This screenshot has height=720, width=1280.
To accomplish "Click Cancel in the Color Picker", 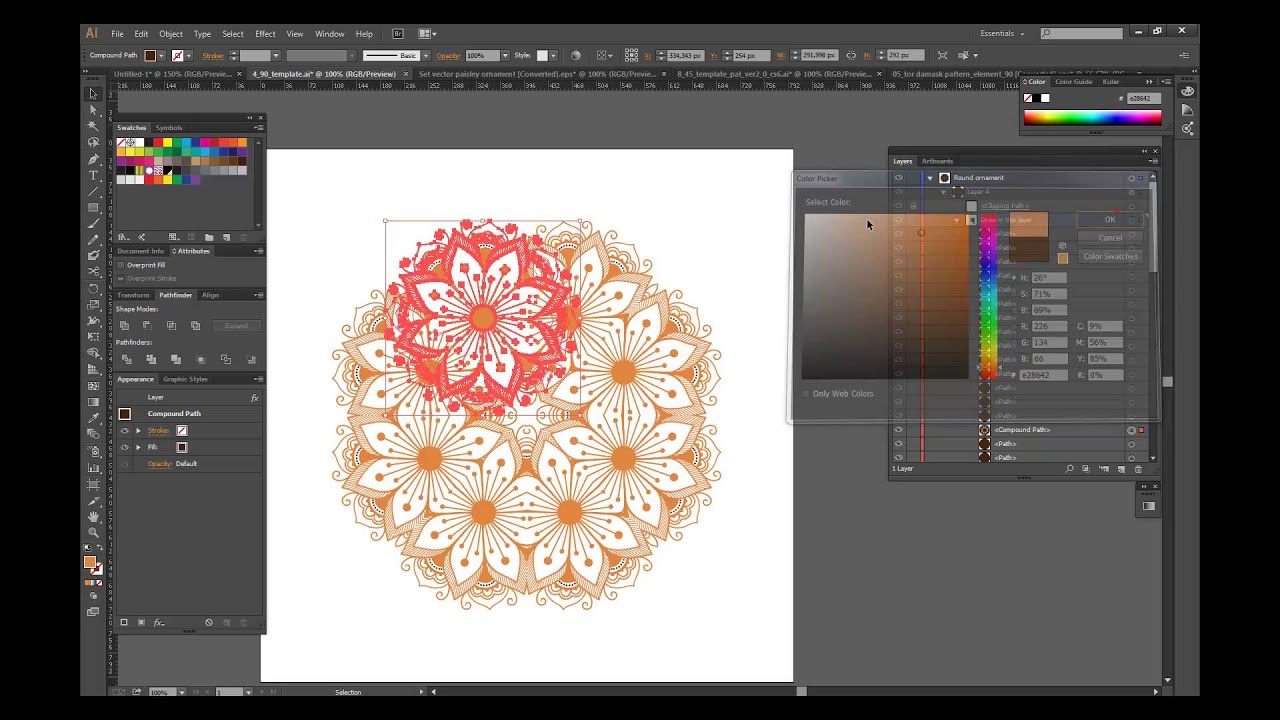I will point(1109,238).
